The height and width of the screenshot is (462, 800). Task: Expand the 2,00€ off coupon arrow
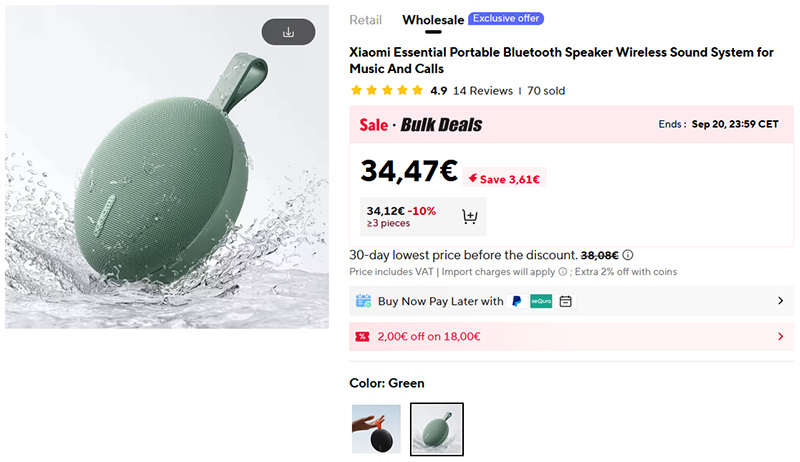780,337
